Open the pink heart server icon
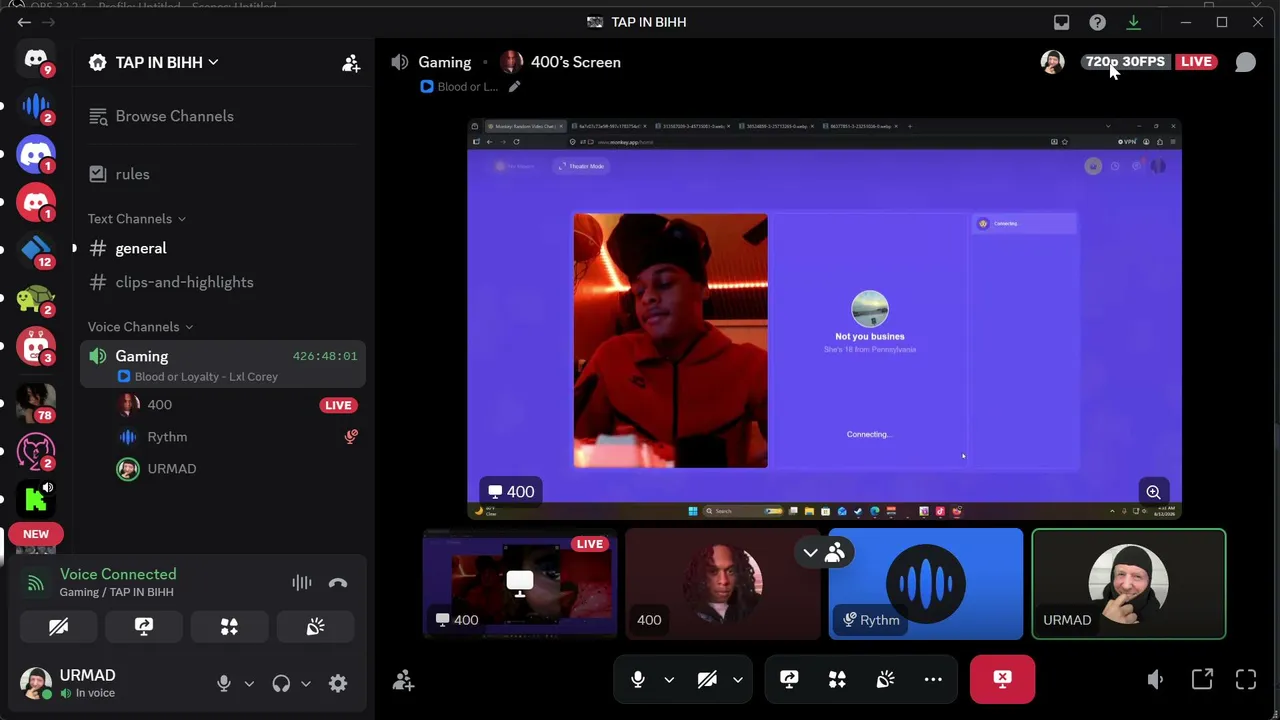 [36, 451]
